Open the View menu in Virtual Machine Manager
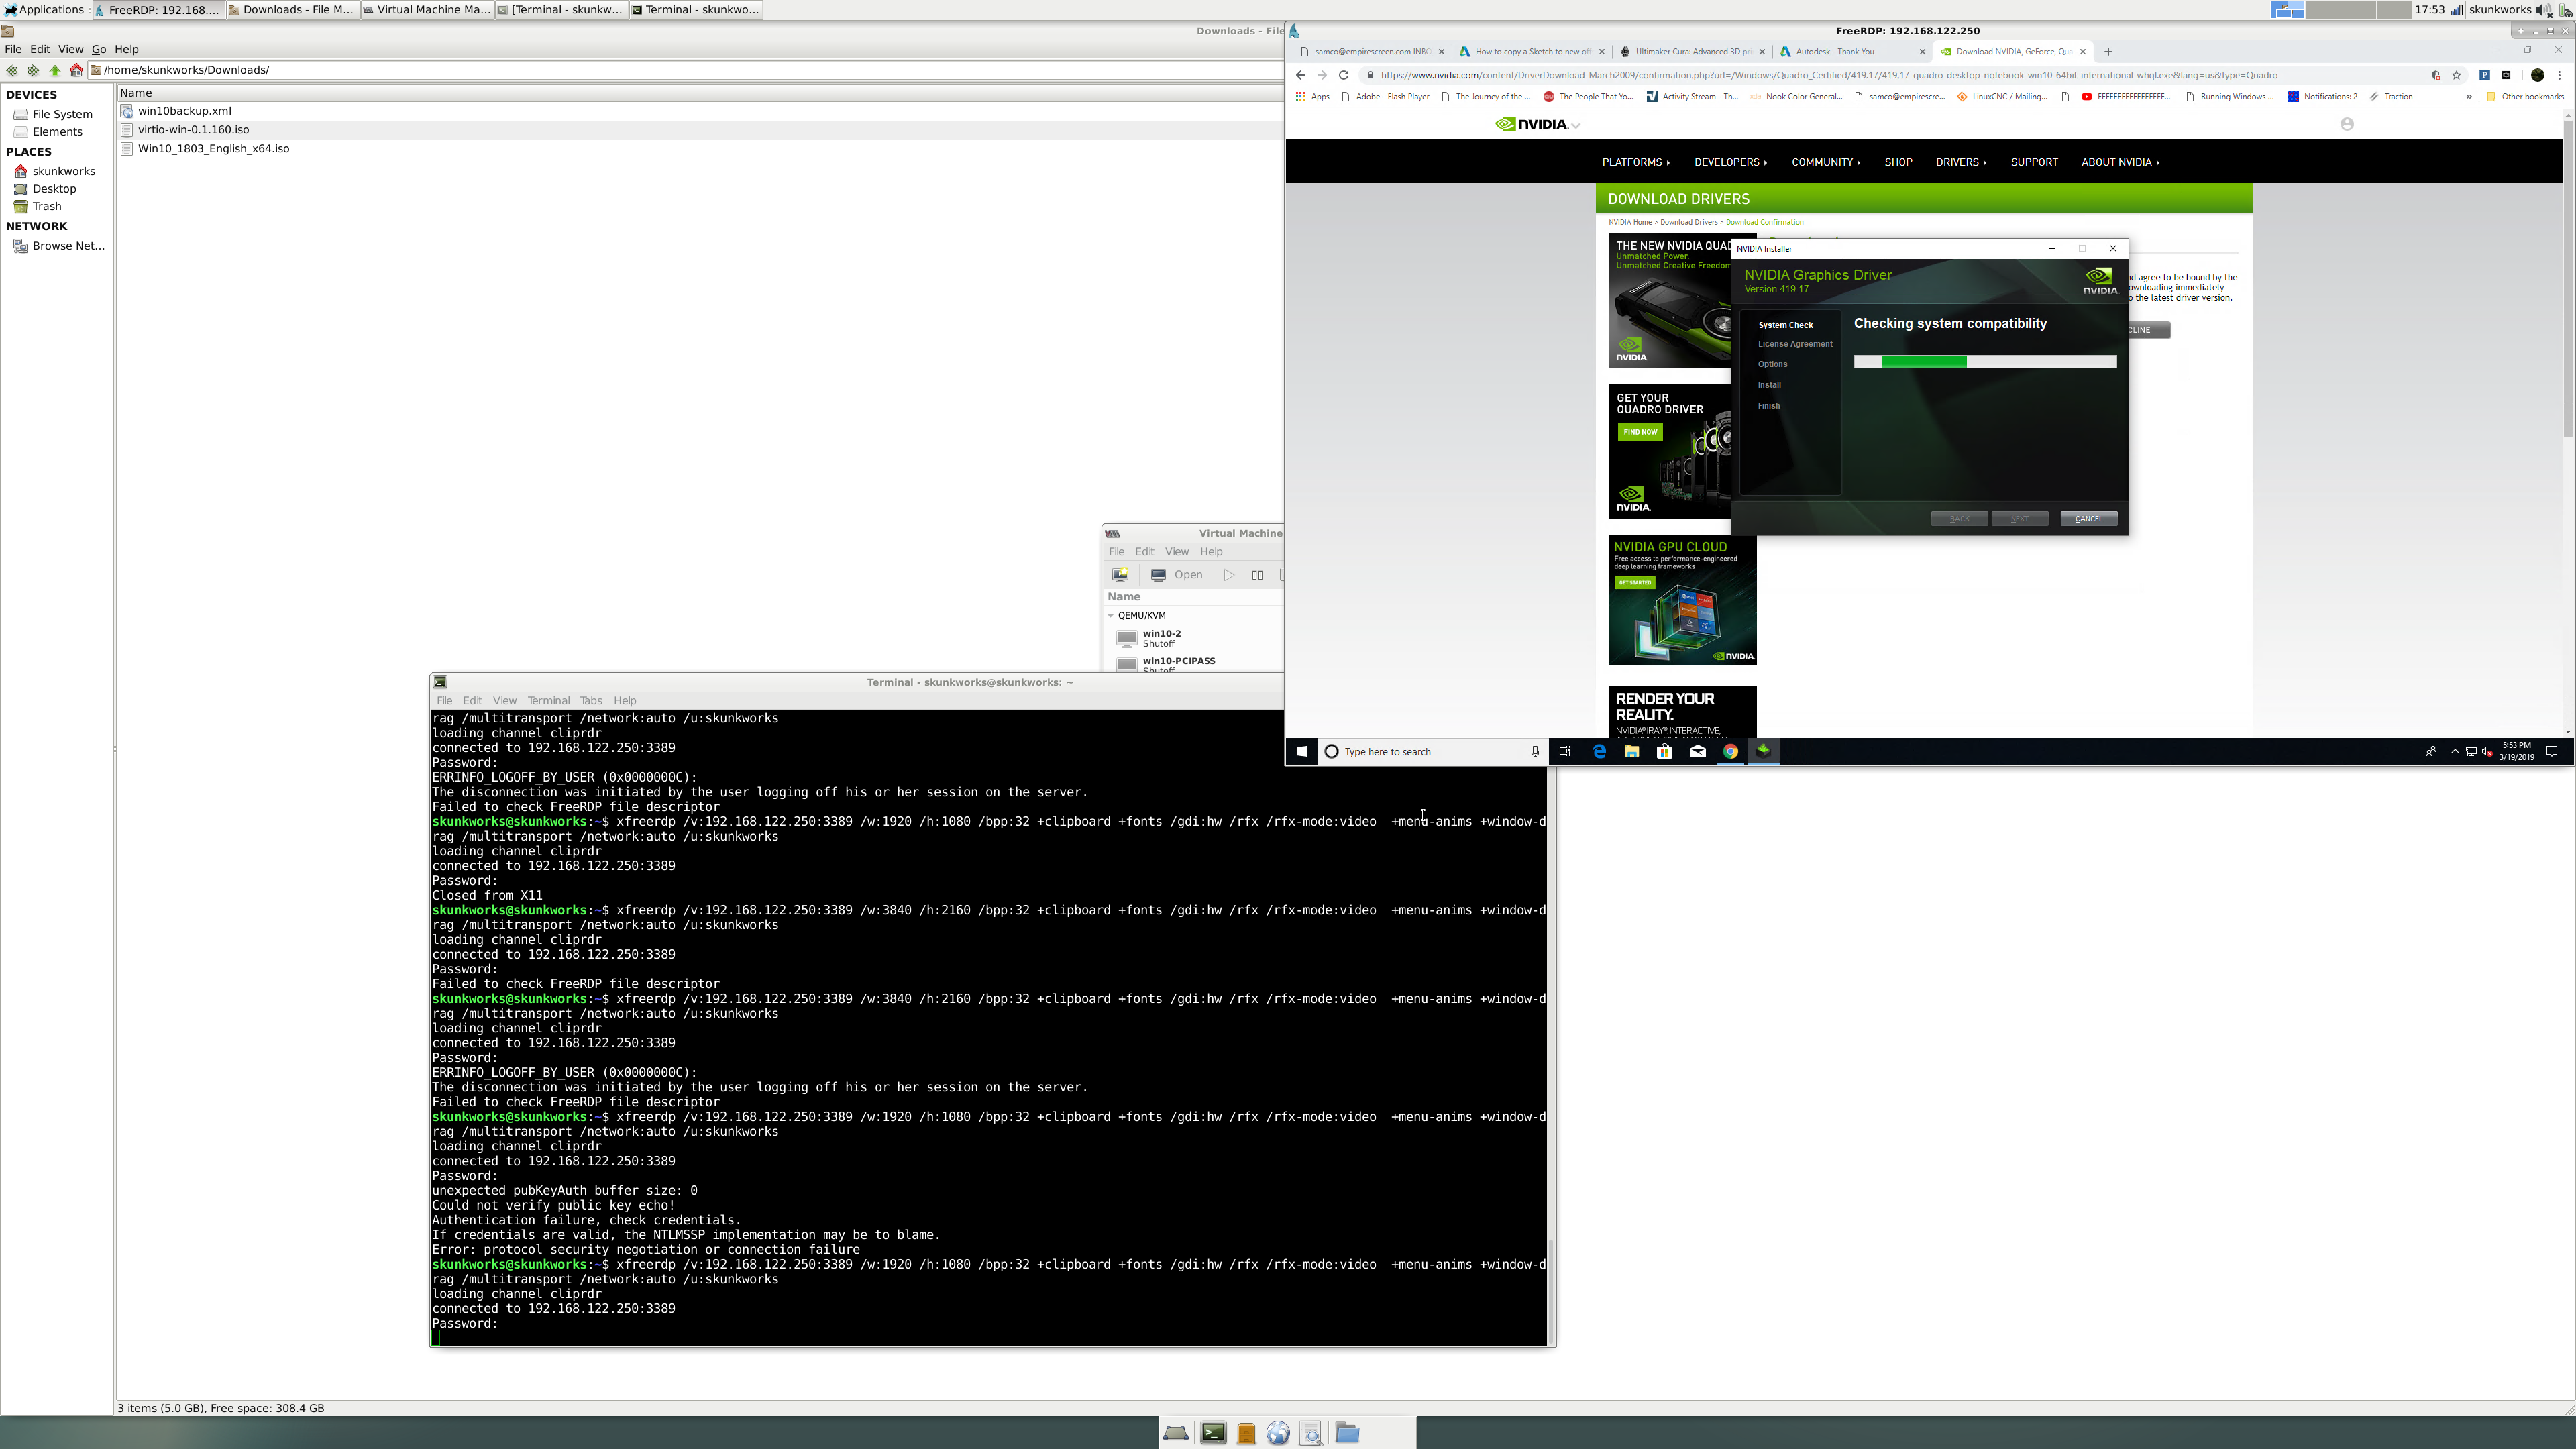This screenshot has width=2576, height=1449. coord(1177,552)
